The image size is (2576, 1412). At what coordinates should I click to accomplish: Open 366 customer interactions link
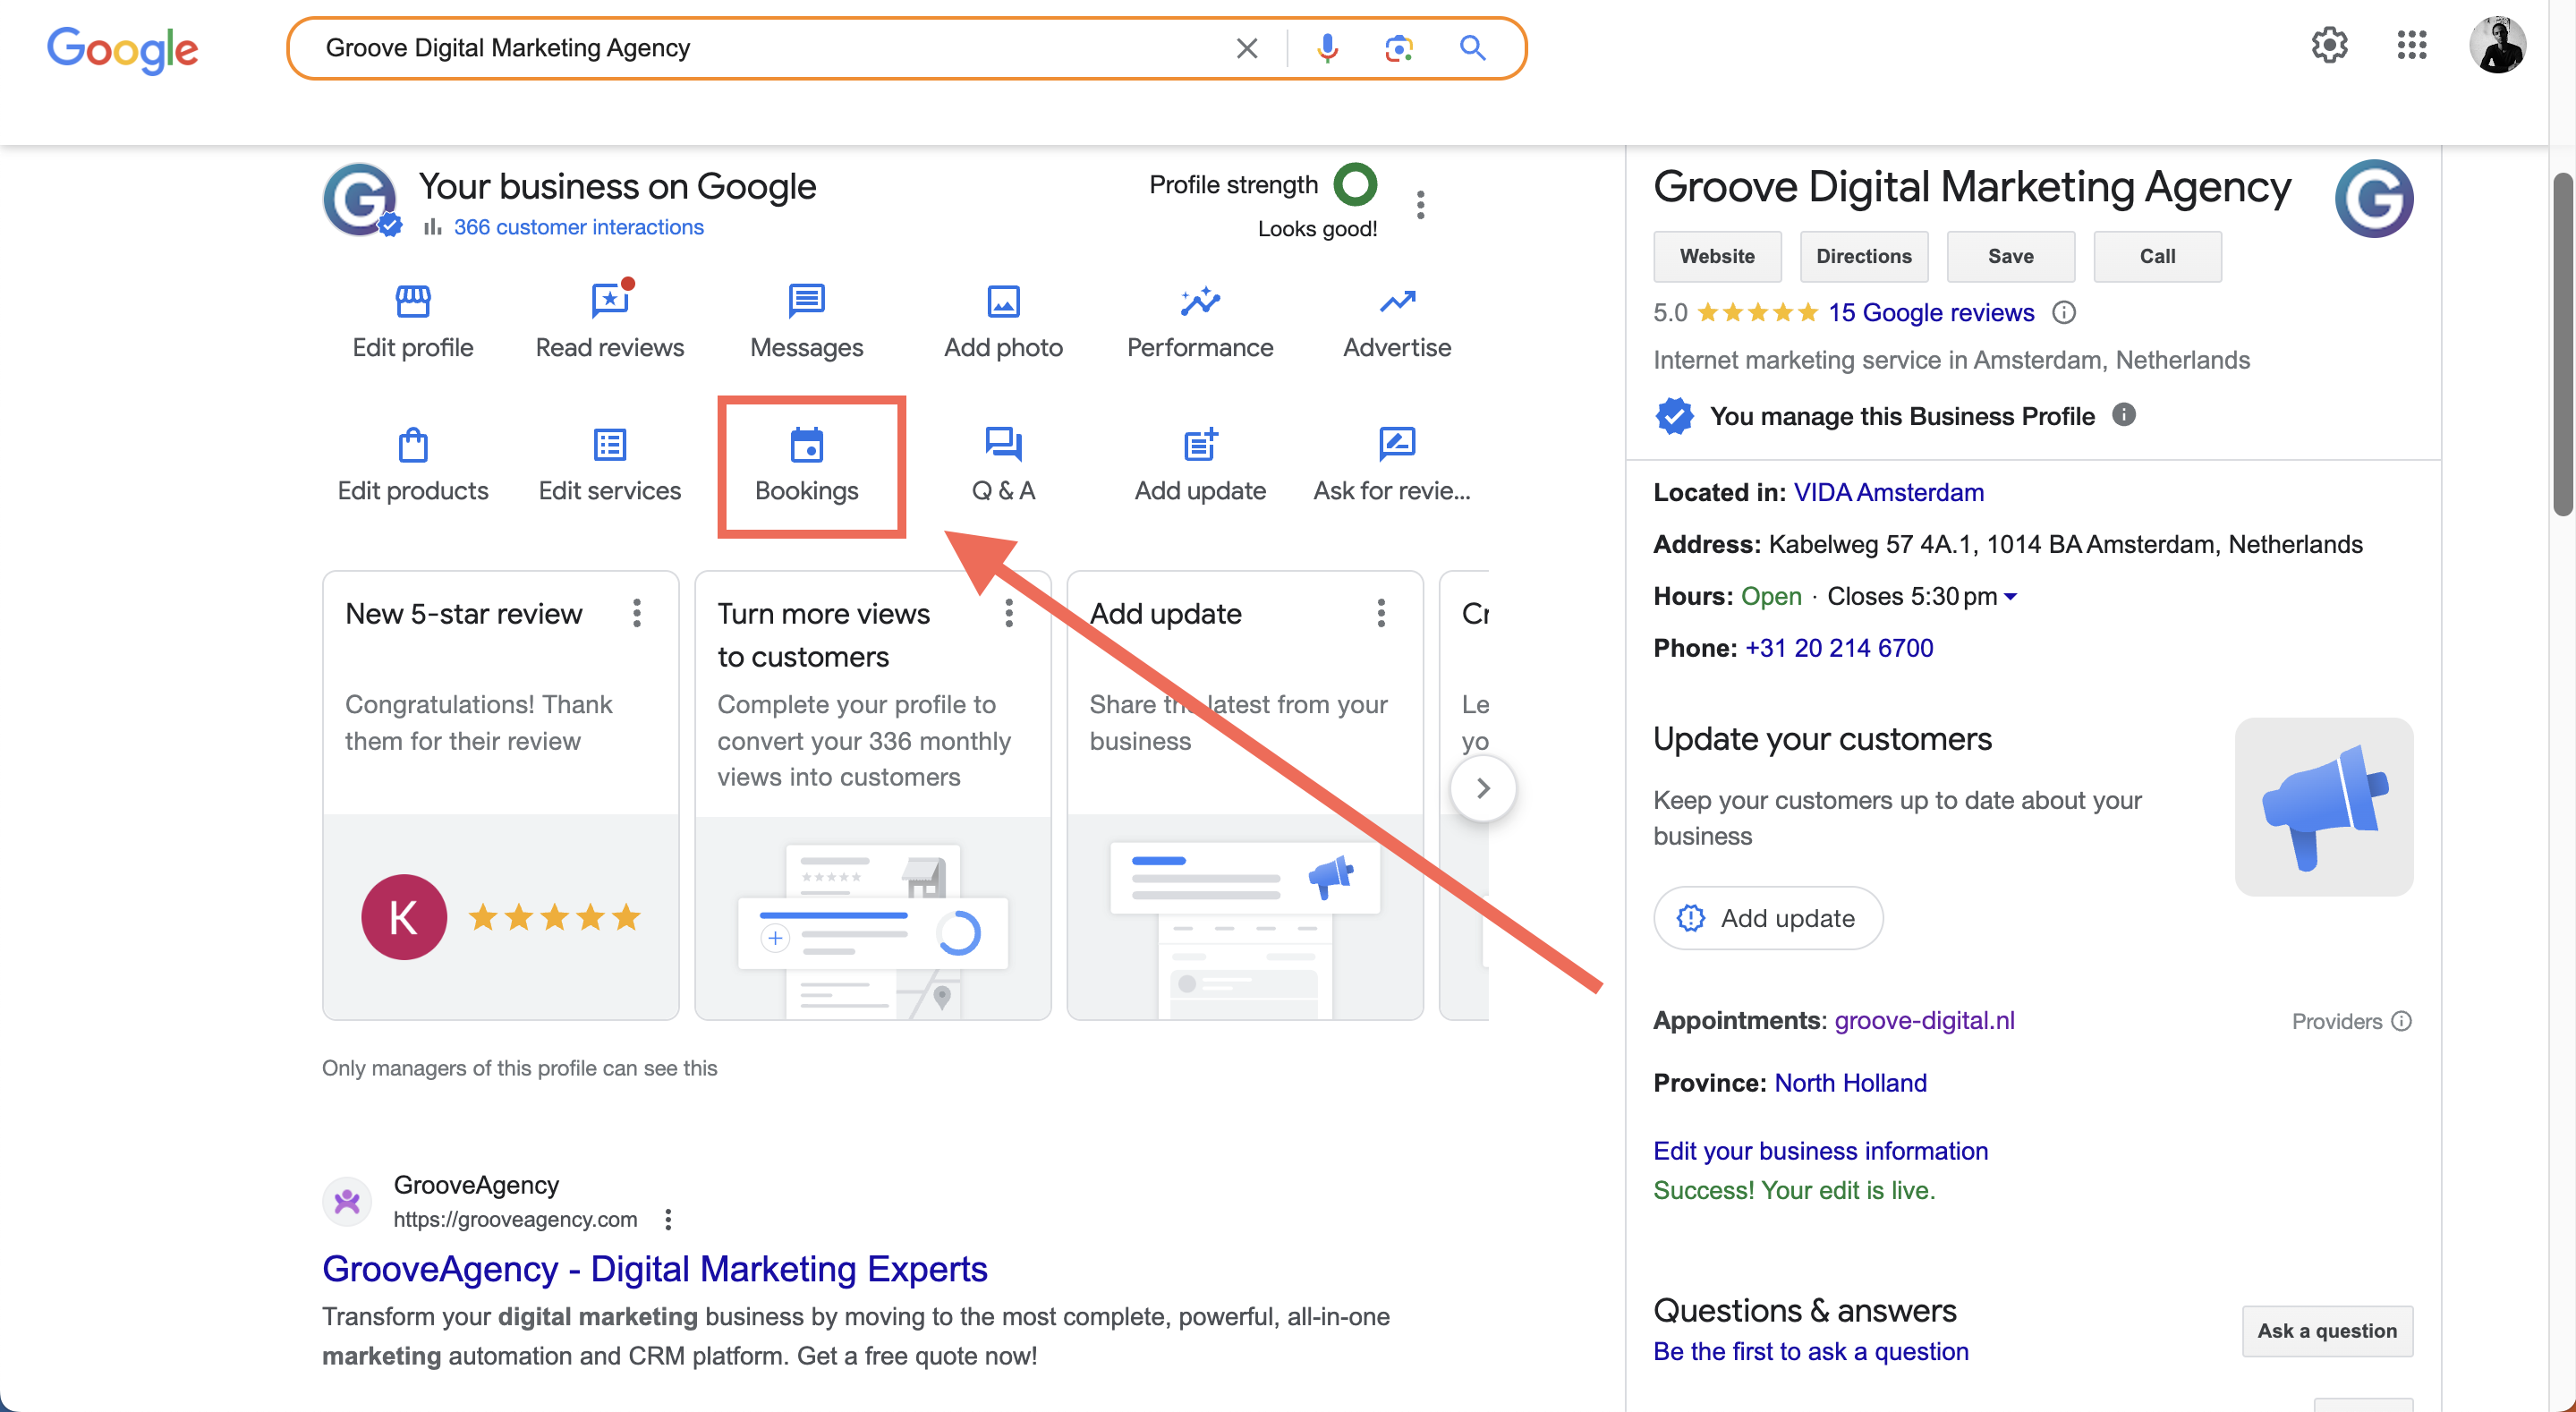(578, 227)
